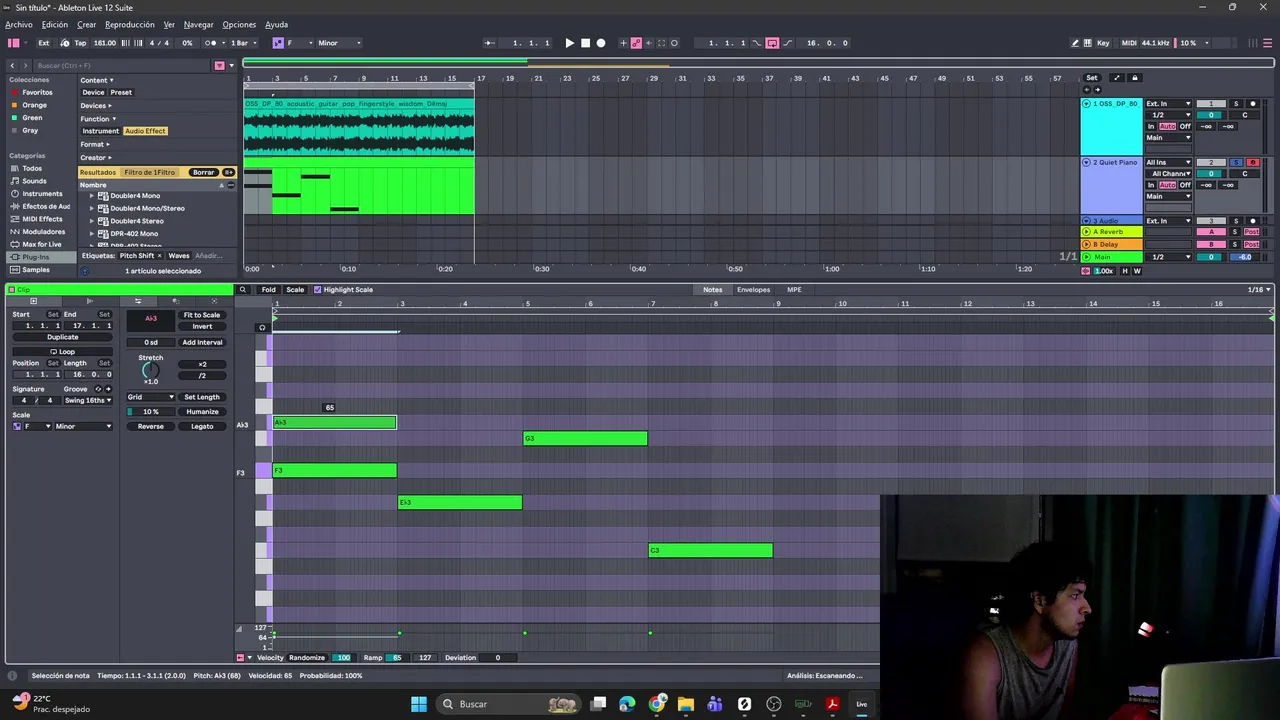The width and height of the screenshot is (1280, 720).
Task: Open the scale root note F dropdown in control bar
Action: [297, 43]
